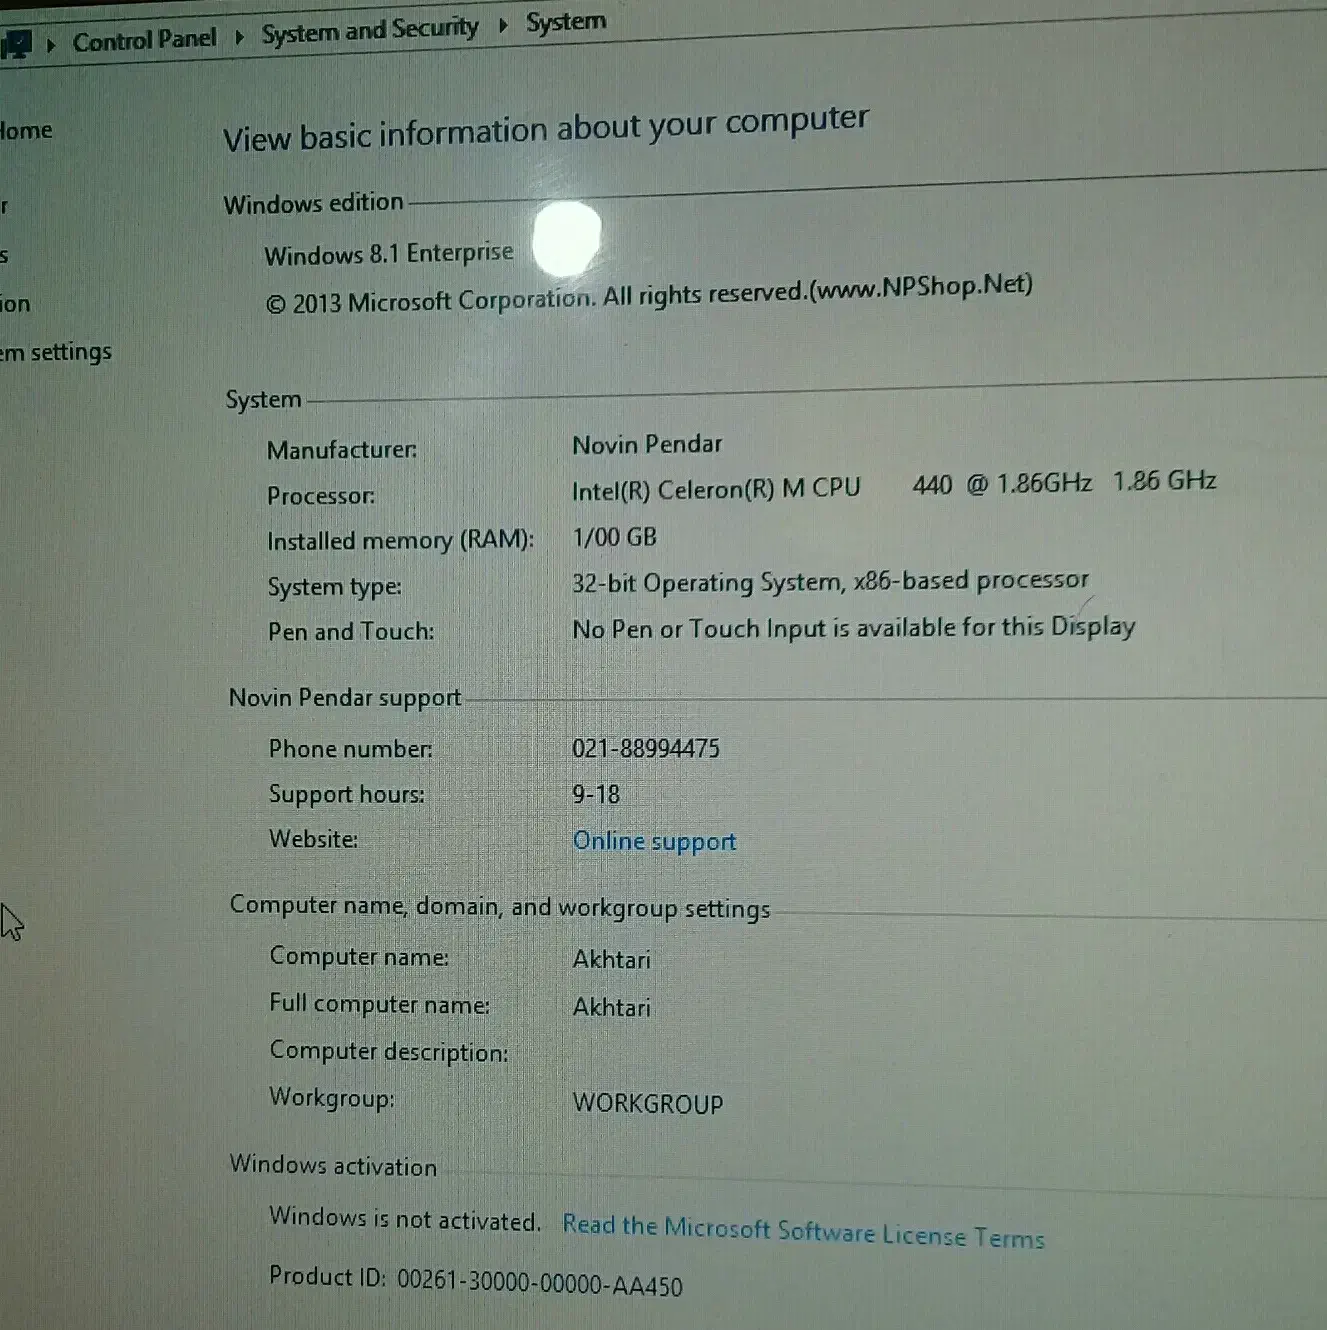Go to Control Panel in the breadcrumb
1327x1330 pixels.
pos(144,40)
